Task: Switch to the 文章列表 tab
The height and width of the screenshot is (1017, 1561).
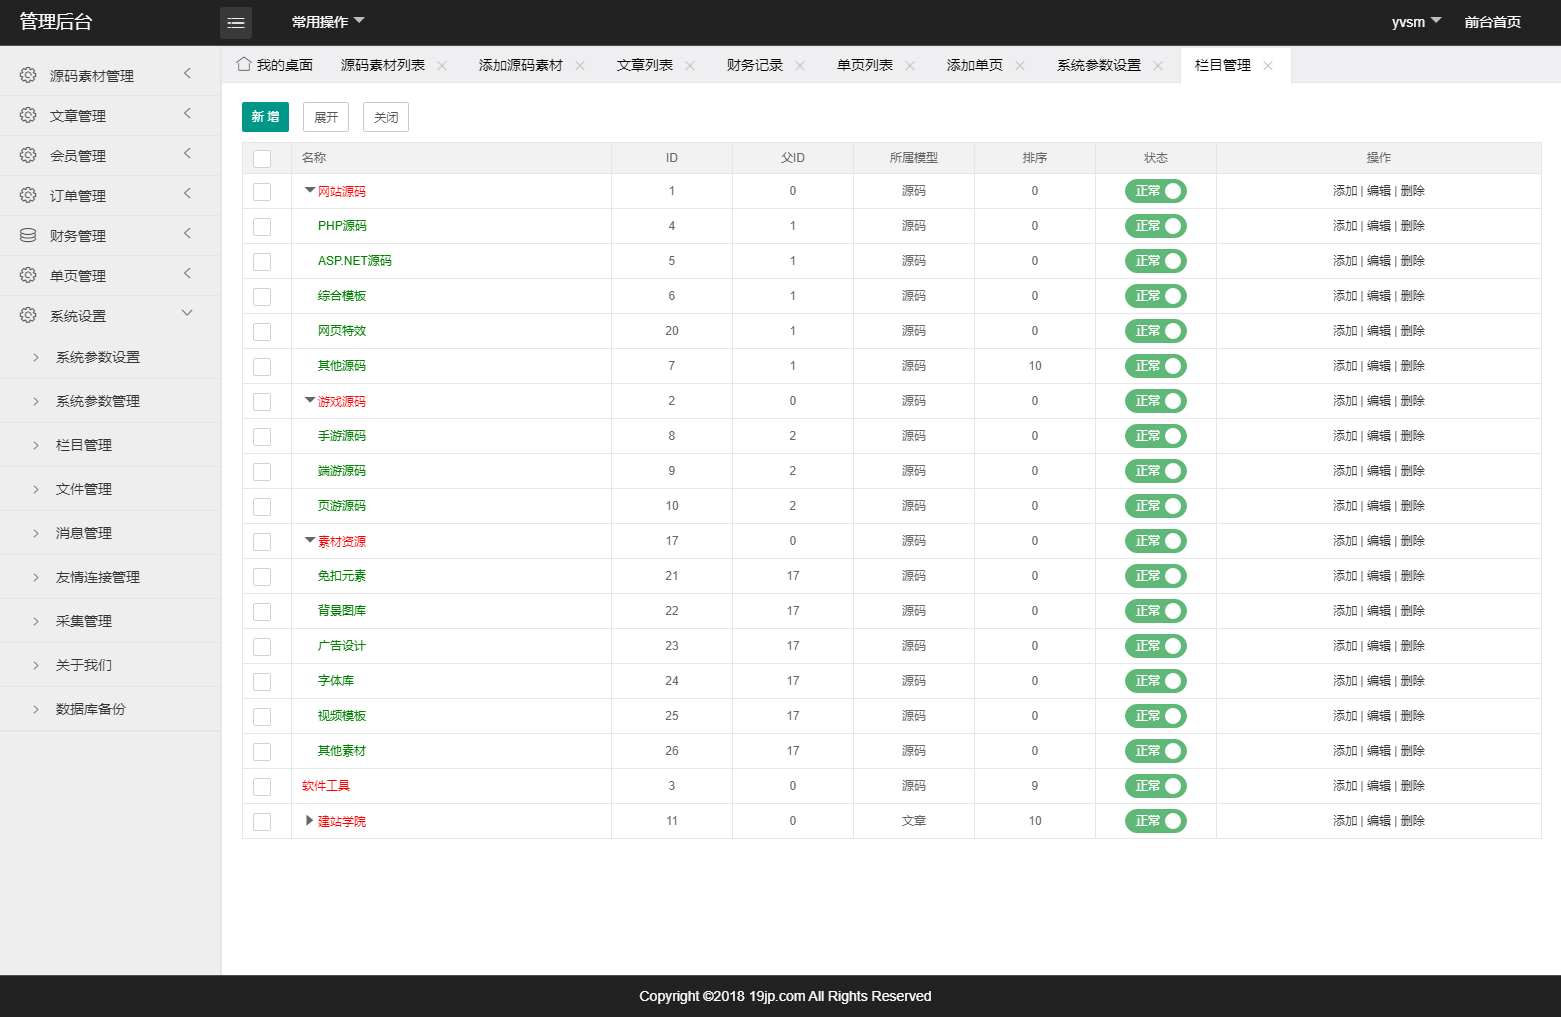Action: 645,65
